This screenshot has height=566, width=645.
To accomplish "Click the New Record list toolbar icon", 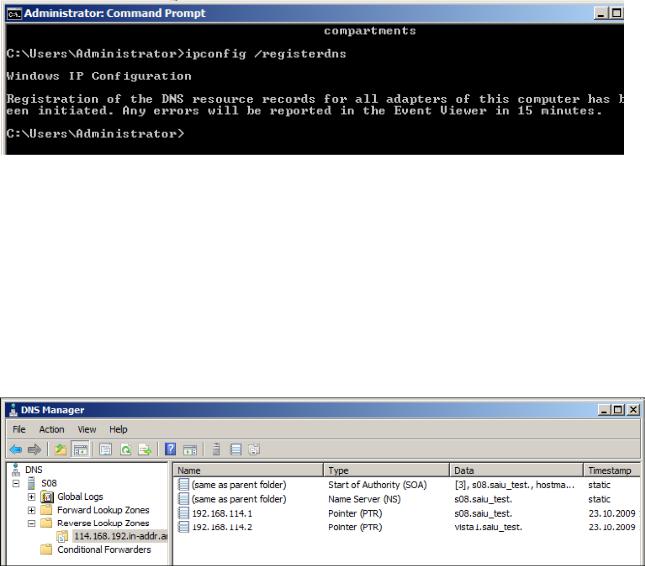I will [236, 449].
